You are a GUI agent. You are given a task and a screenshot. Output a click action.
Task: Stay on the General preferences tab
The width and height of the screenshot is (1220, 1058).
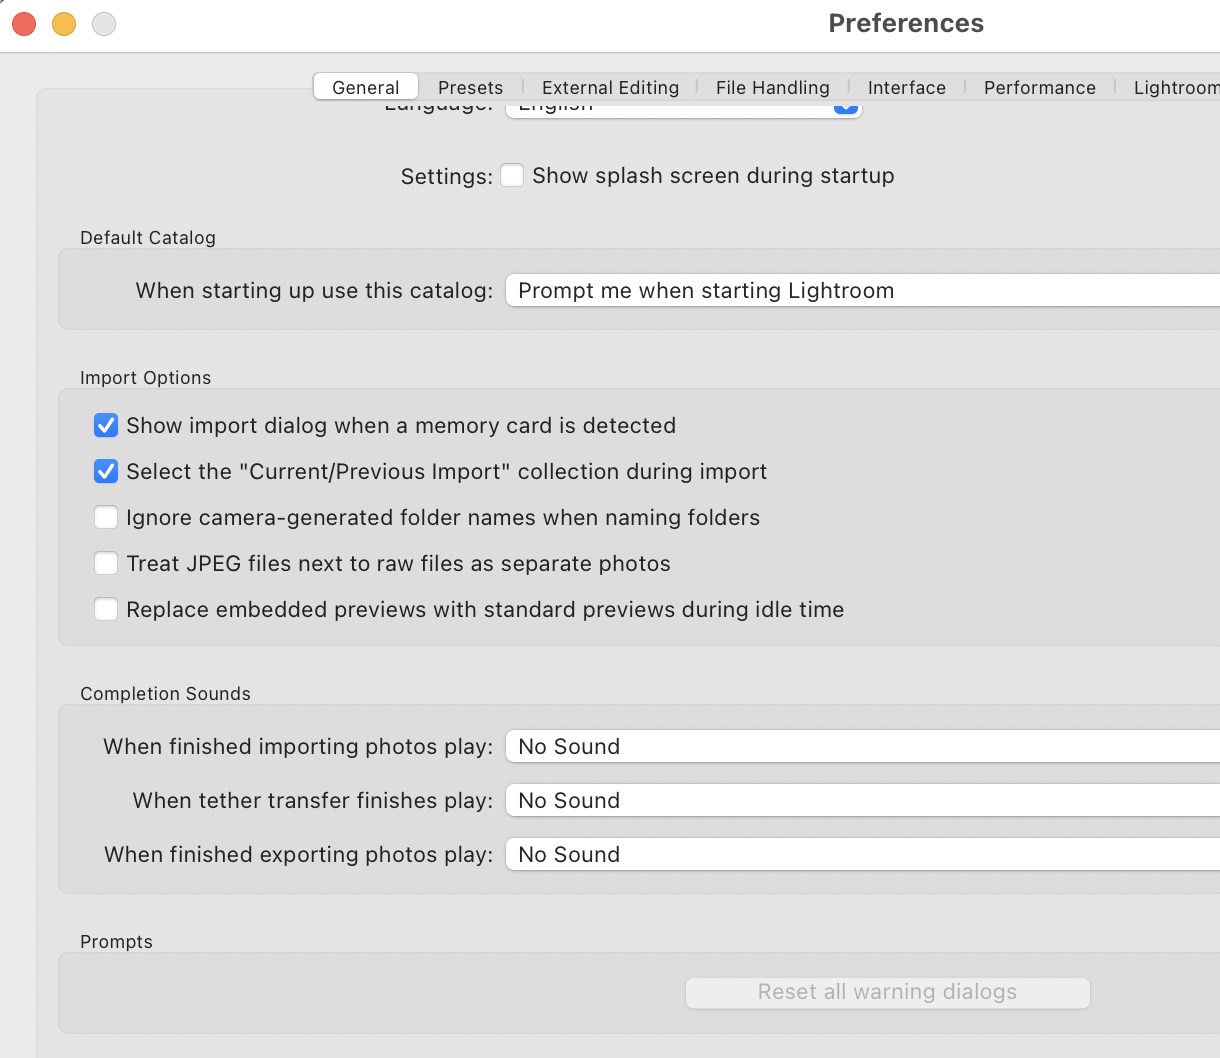pyautogui.click(x=365, y=87)
